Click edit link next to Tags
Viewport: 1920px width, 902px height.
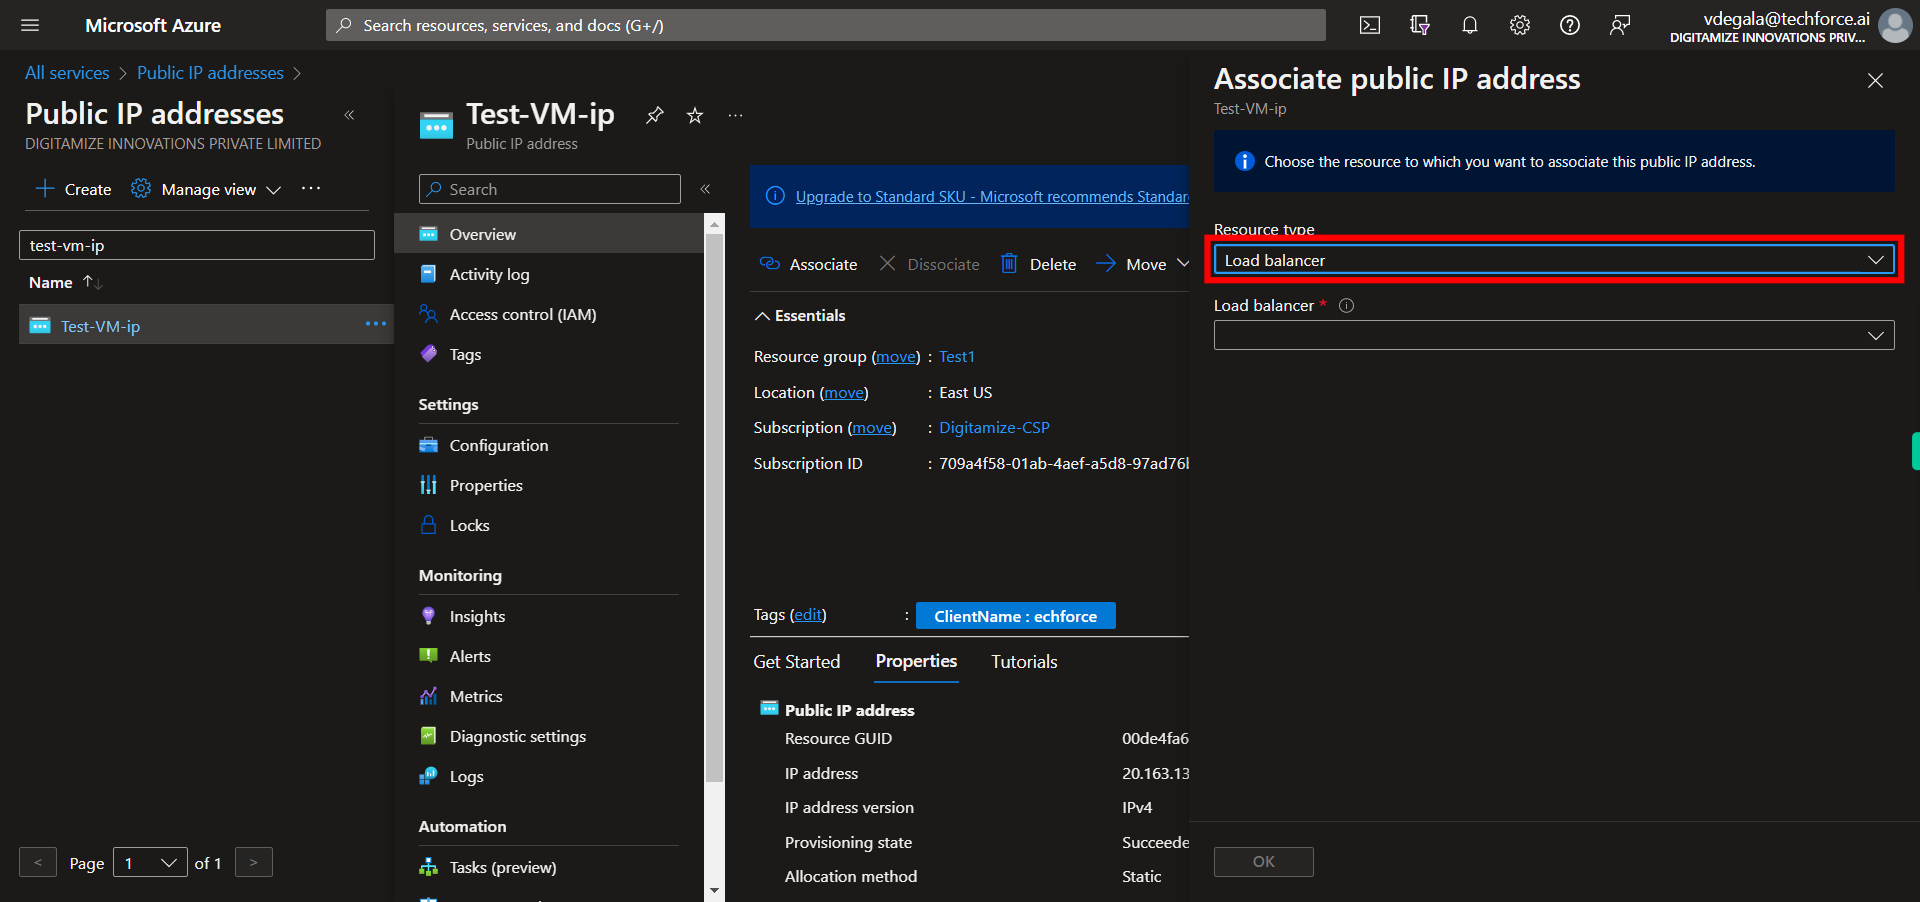pos(808,615)
